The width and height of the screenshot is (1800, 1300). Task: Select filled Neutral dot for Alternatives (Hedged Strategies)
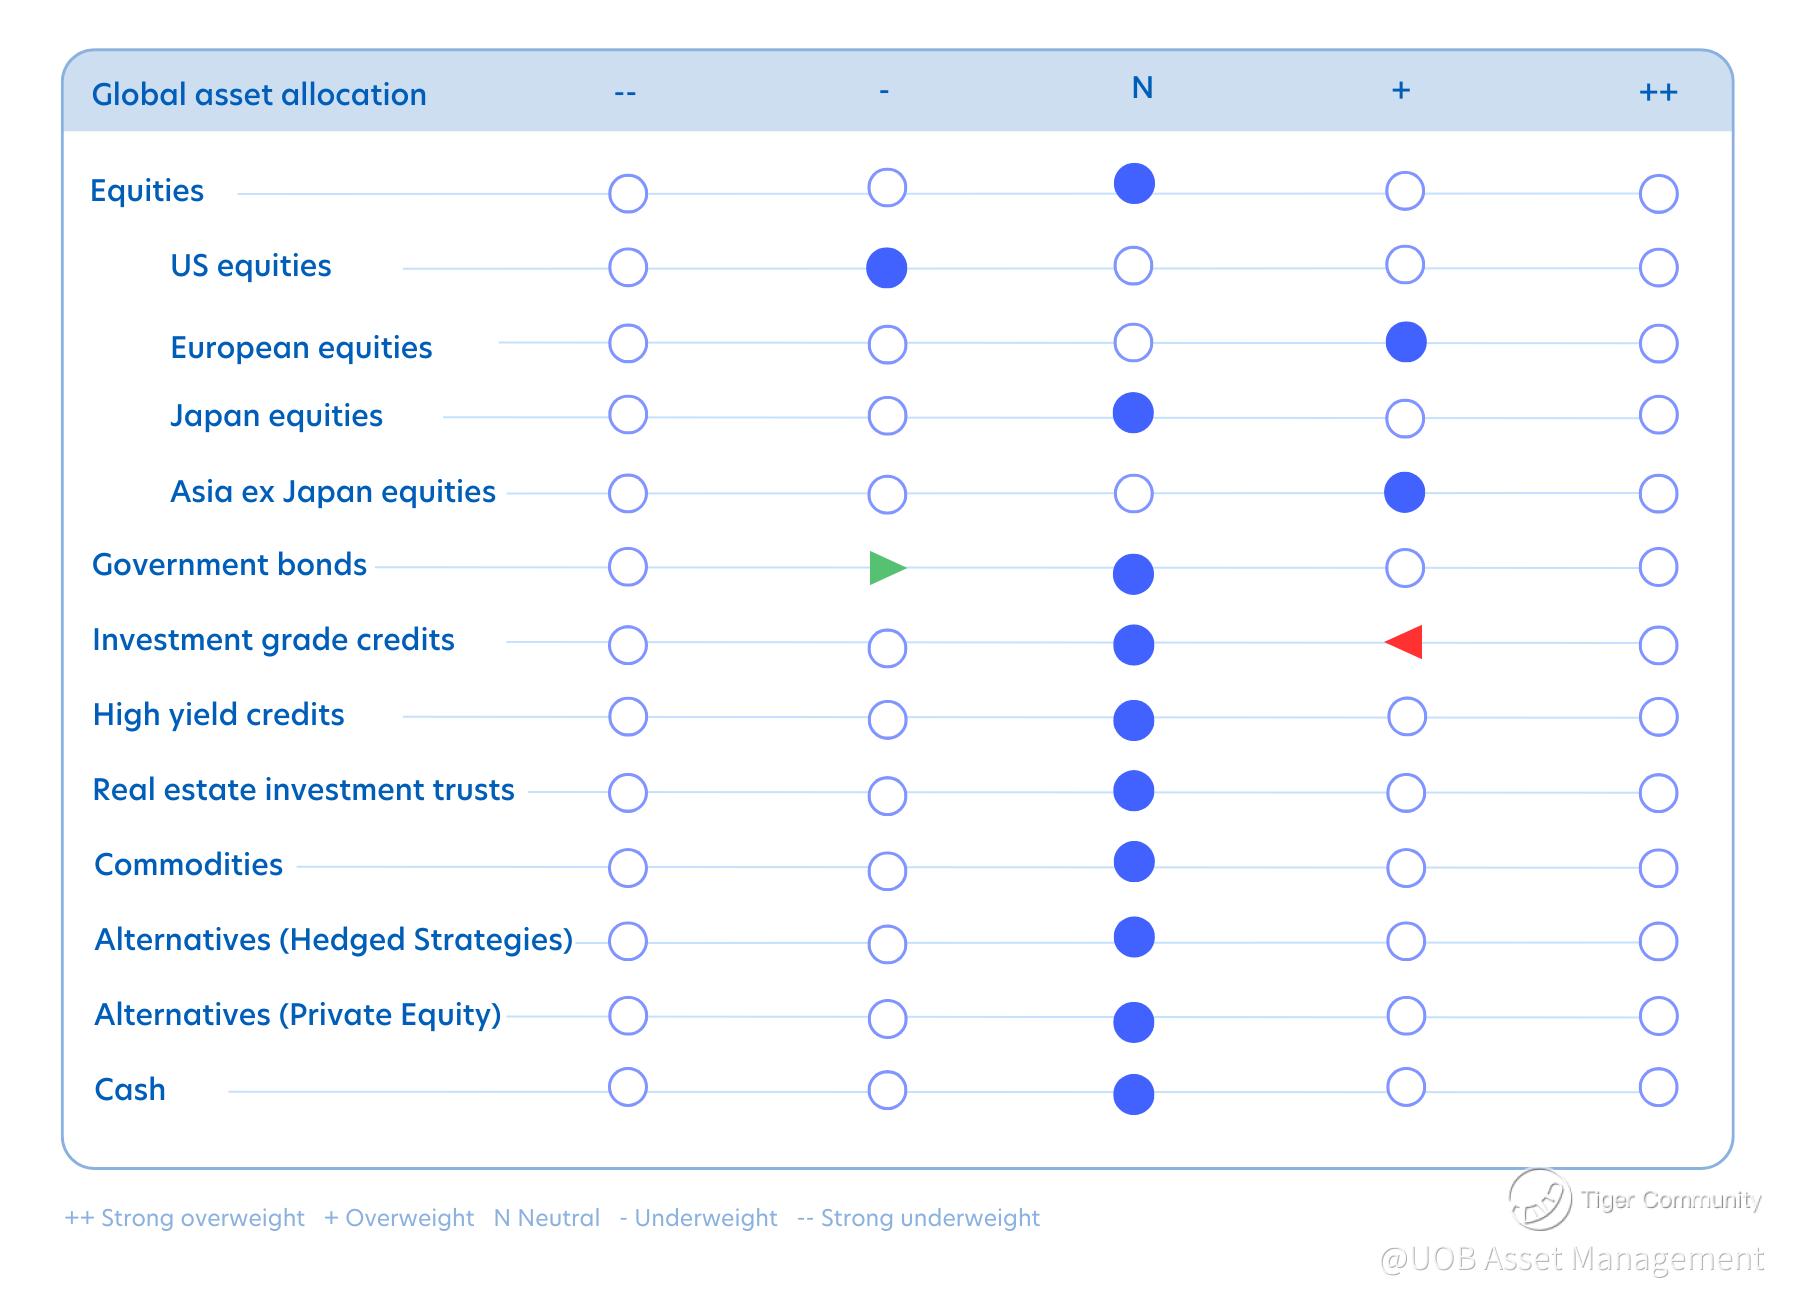pyautogui.click(x=1134, y=937)
